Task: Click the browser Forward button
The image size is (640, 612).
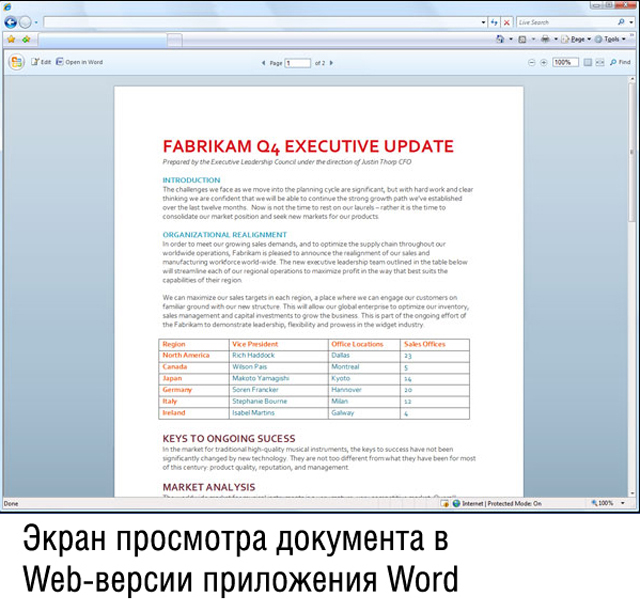Action: (x=25, y=22)
